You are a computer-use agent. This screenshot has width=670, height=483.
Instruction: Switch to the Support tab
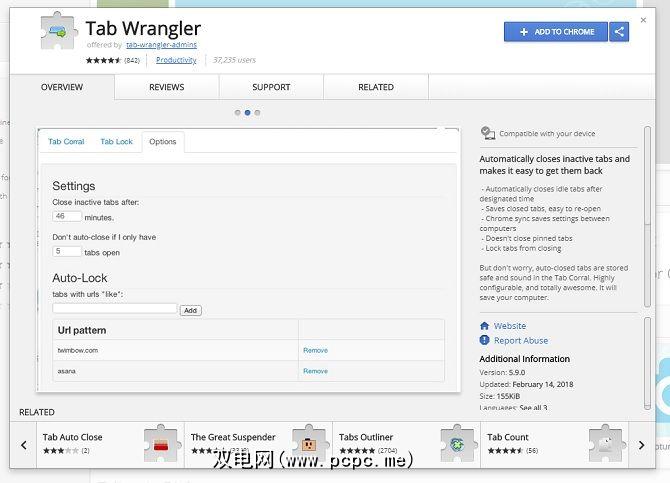(x=271, y=87)
